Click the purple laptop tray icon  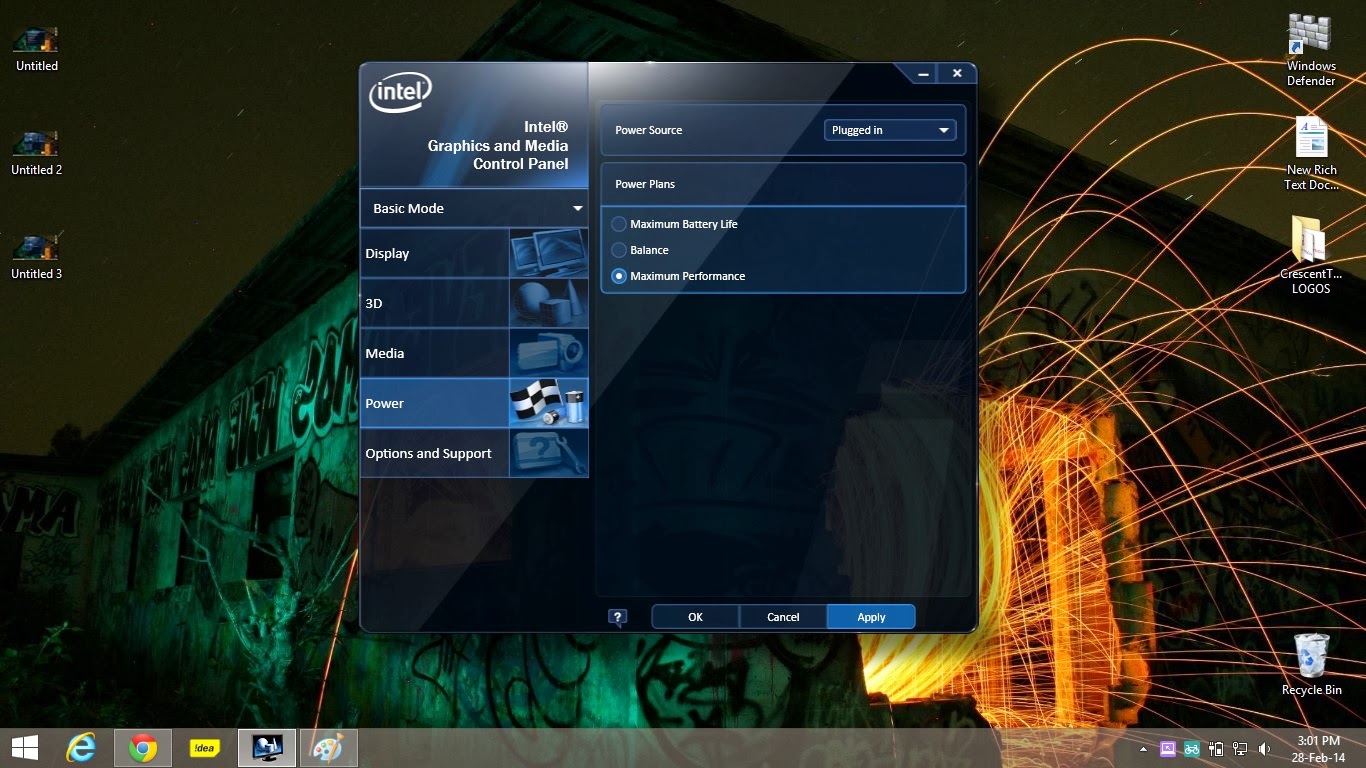point(1168,748)
